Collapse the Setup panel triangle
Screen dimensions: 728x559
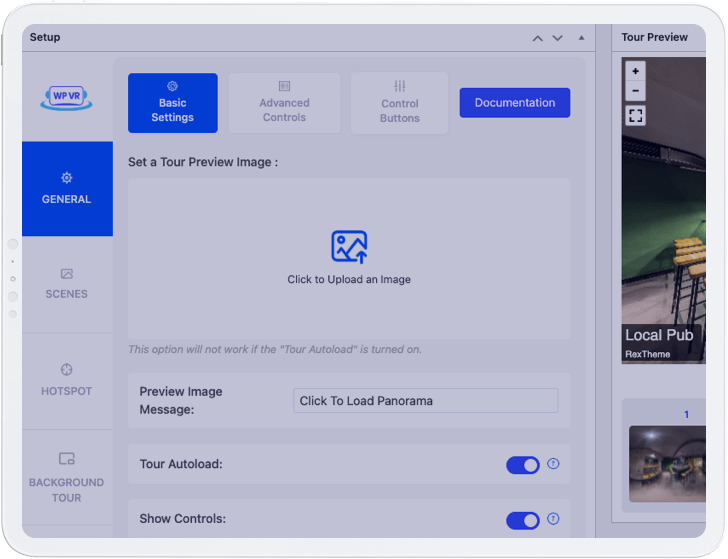pyautogui.click(x=581, y=38)
